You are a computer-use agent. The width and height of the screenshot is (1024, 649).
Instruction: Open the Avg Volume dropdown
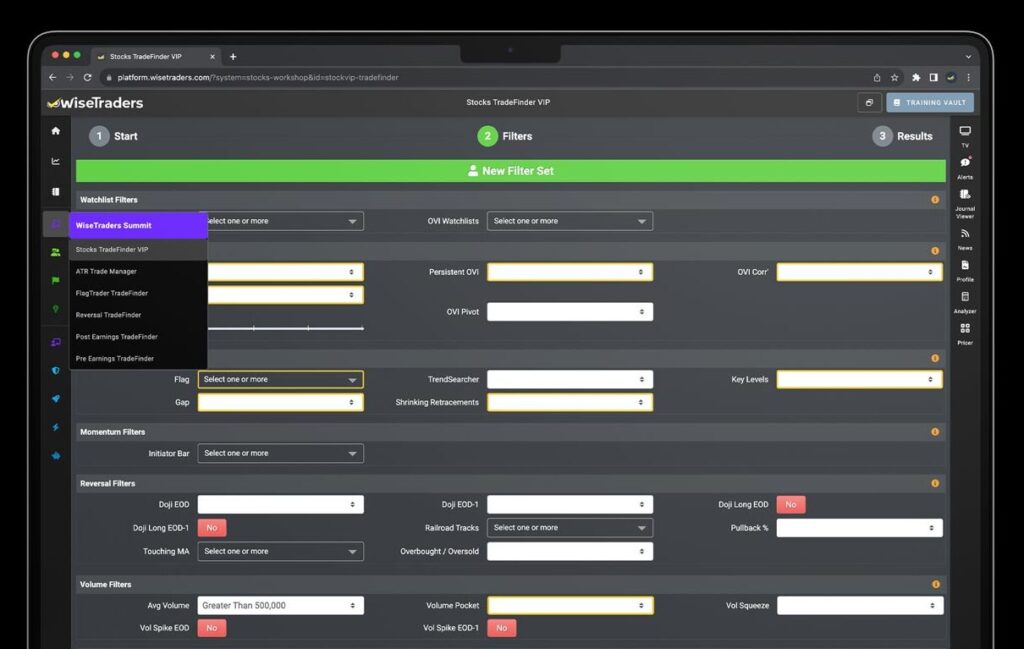click(280, 605)
